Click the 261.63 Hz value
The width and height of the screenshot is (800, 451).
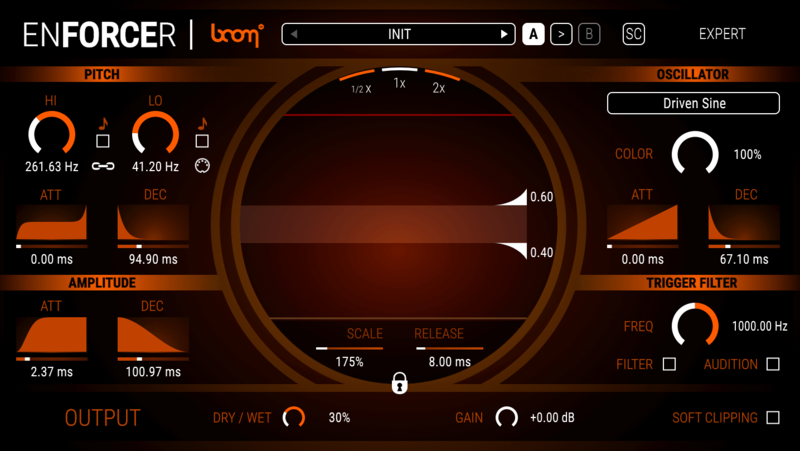[x=52, y=167]
